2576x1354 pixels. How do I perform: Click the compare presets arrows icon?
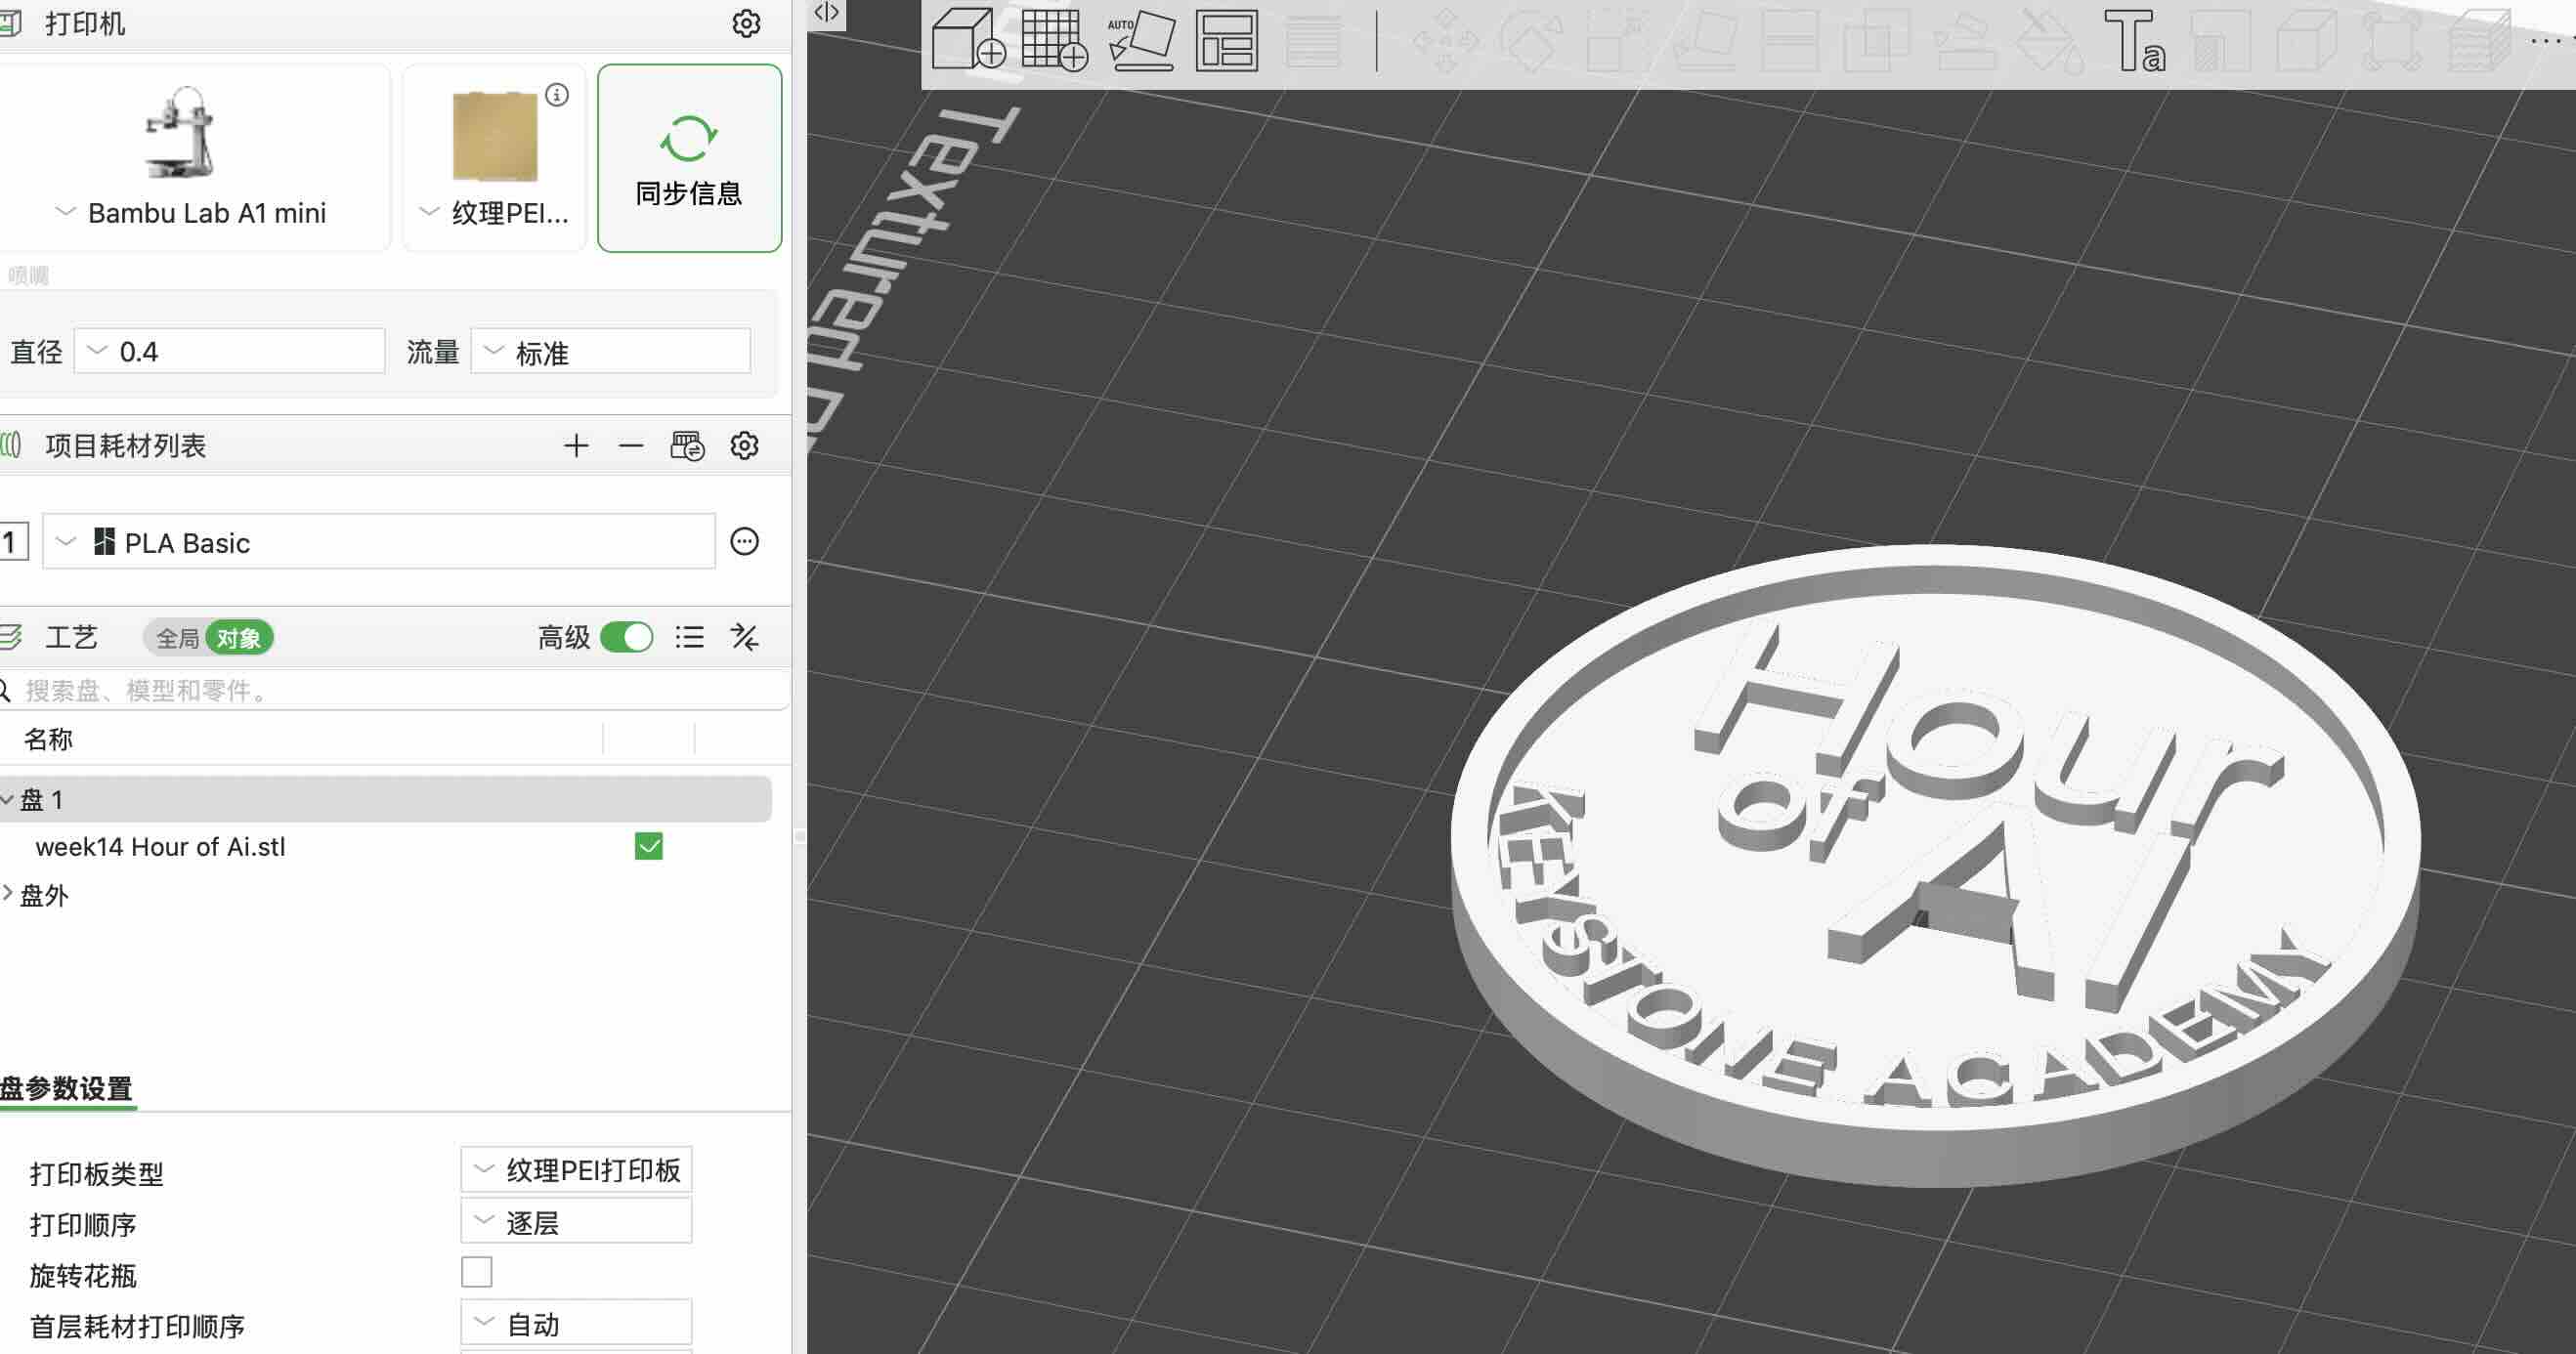pyautogui.click(x=745, y=637)
